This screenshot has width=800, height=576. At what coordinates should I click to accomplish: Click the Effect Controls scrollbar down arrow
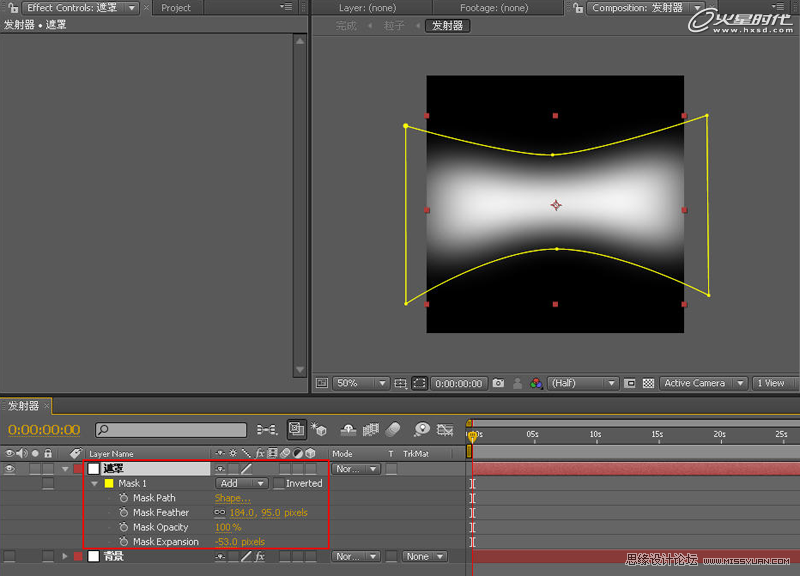[300, 369]
